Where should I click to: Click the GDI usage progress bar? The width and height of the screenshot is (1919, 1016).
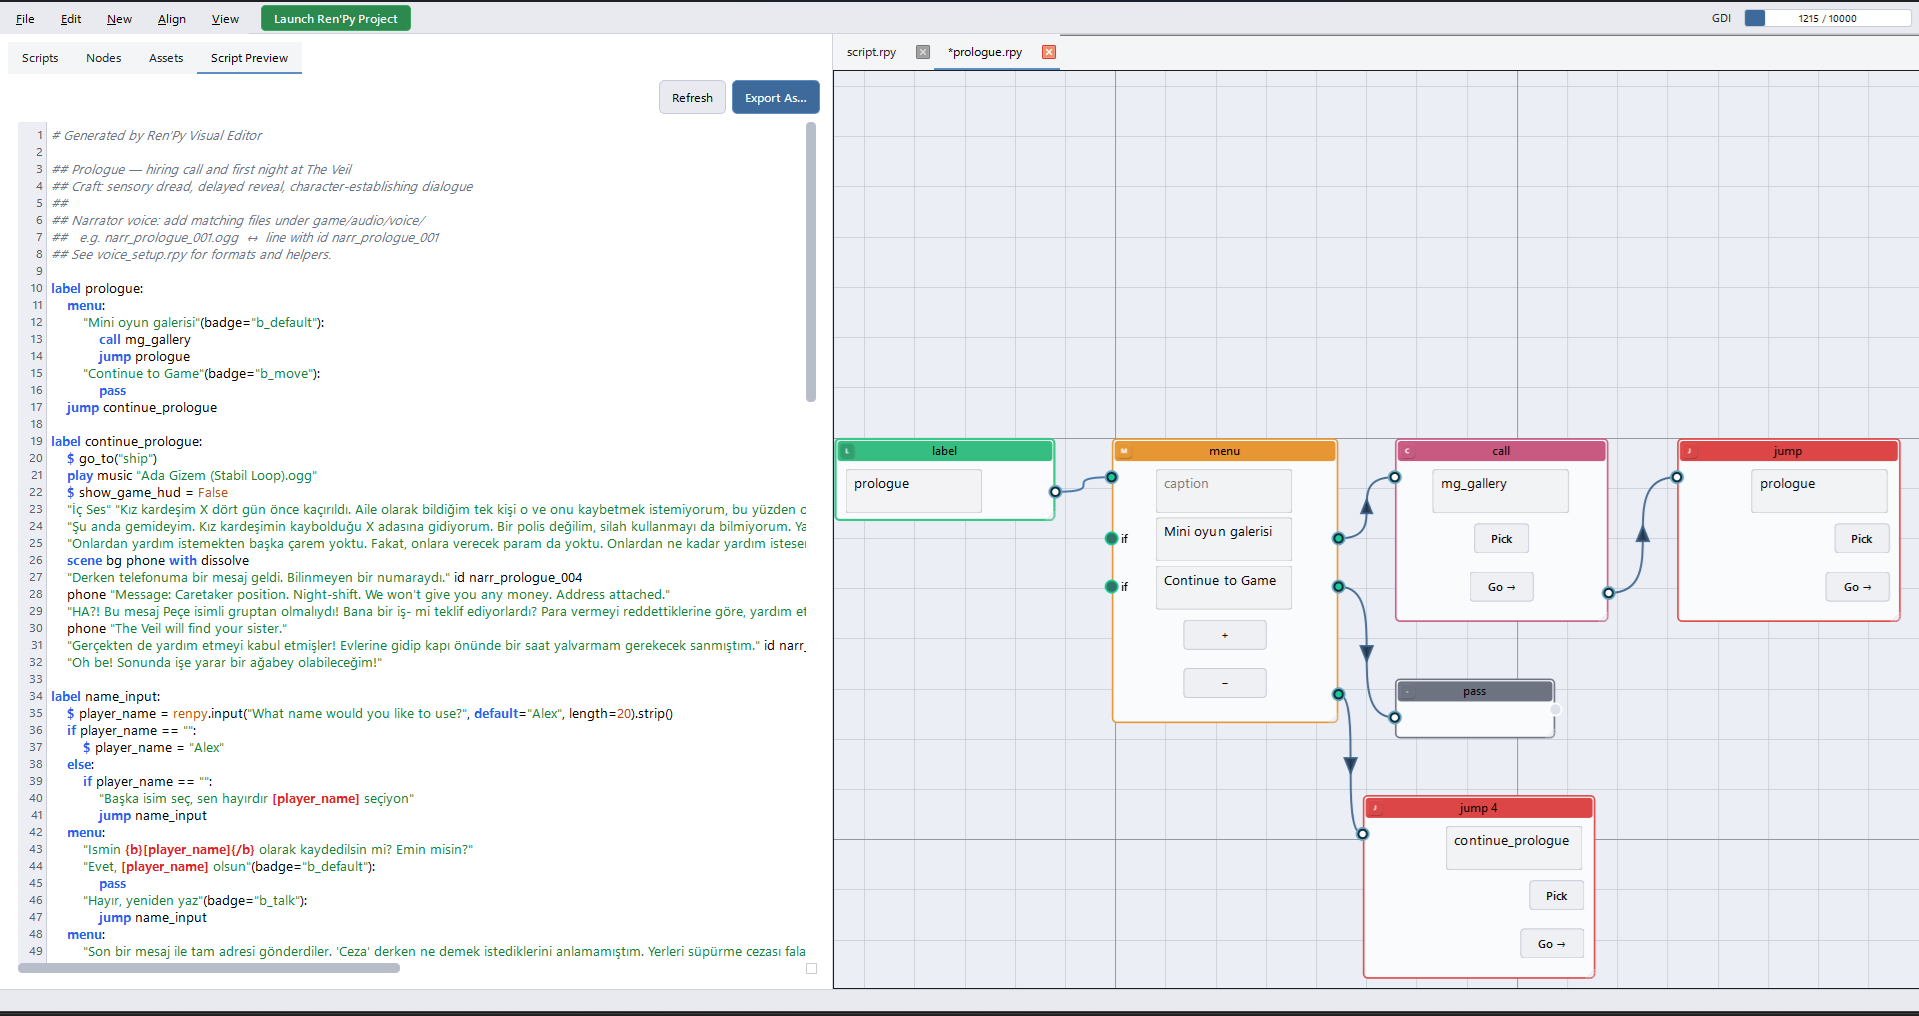click(x=1827, y=18)
